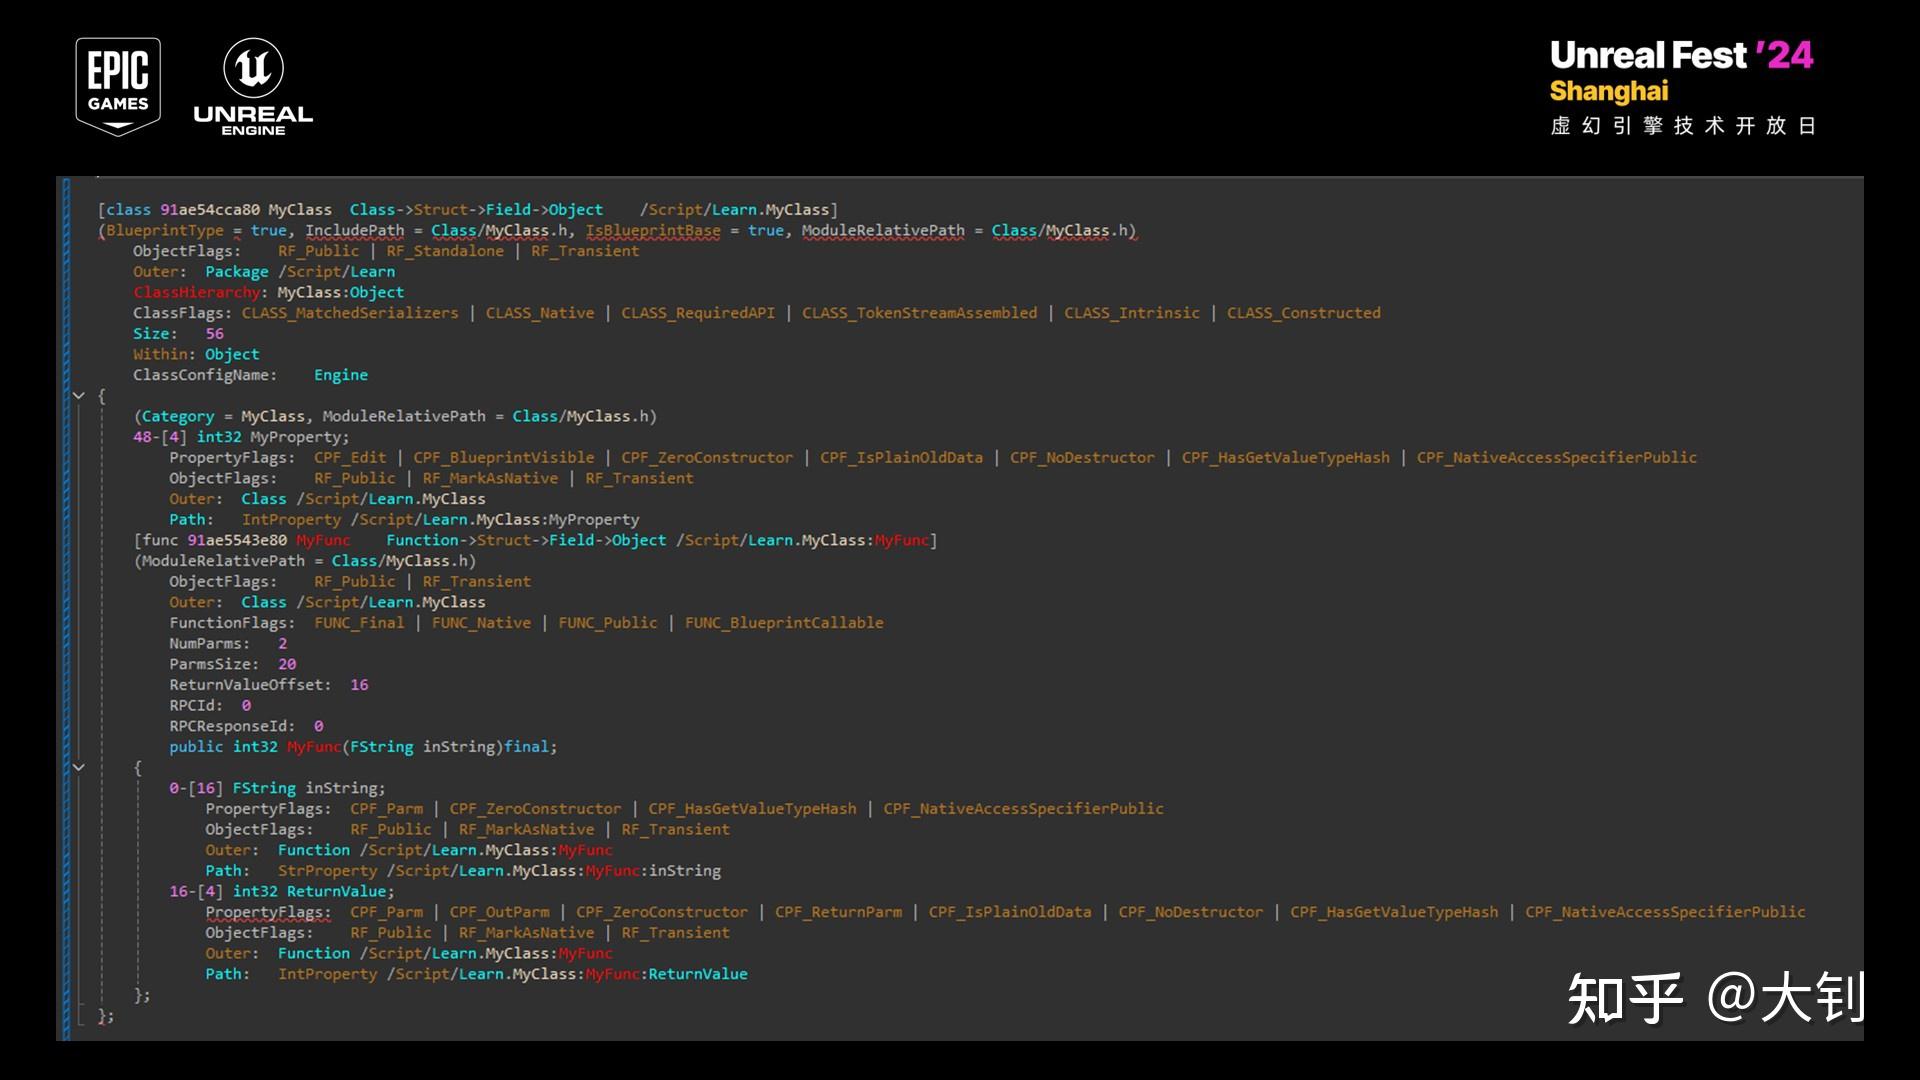The image size is (1920, 1080).
Task: Collapse the MyClass body code block
Action: (x=79, y=396)
